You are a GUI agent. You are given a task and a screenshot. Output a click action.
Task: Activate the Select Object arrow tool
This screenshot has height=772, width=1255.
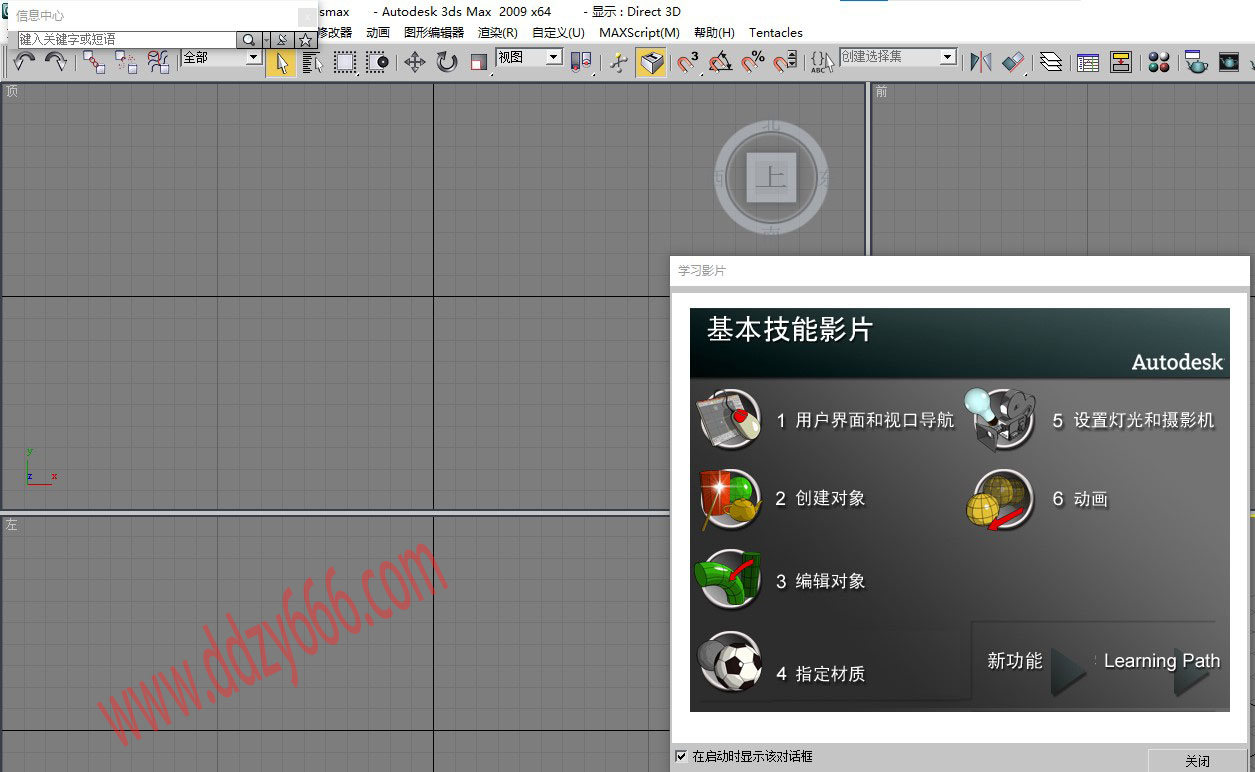(x=281, y=62)
